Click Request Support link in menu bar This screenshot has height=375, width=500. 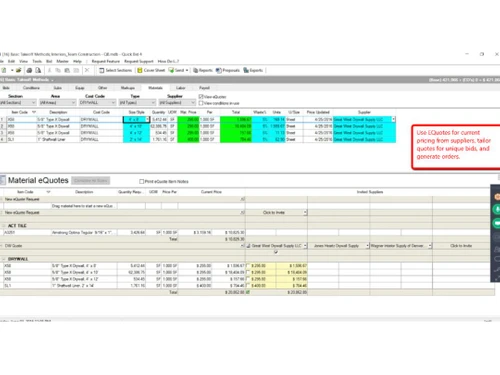(139, 61)
